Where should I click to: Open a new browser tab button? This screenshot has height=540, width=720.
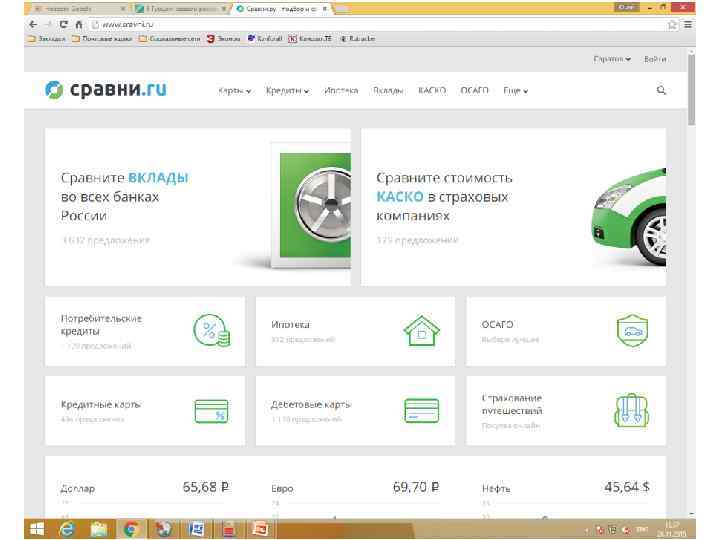[341, 9]
